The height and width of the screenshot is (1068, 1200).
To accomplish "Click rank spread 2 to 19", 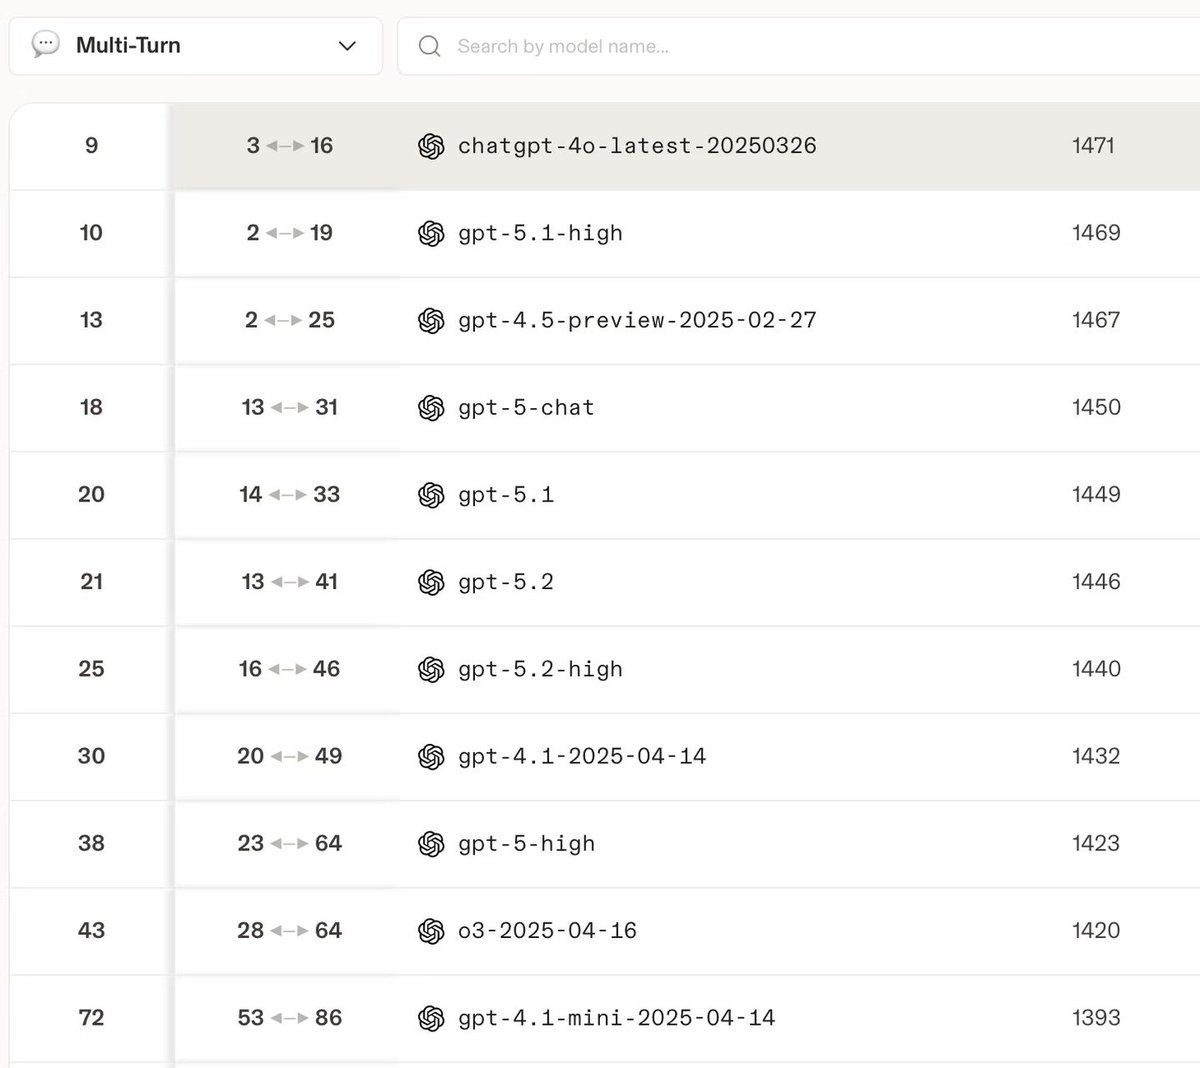I will [290, 233].
